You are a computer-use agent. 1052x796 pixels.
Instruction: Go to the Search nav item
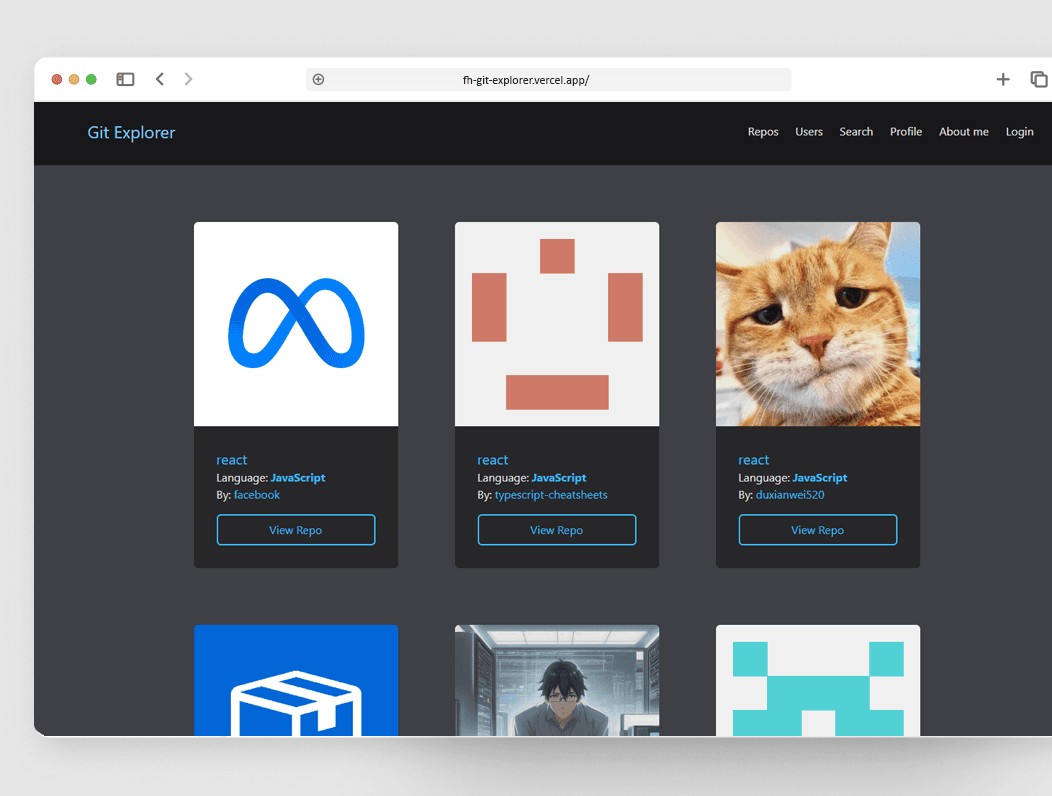856,132
